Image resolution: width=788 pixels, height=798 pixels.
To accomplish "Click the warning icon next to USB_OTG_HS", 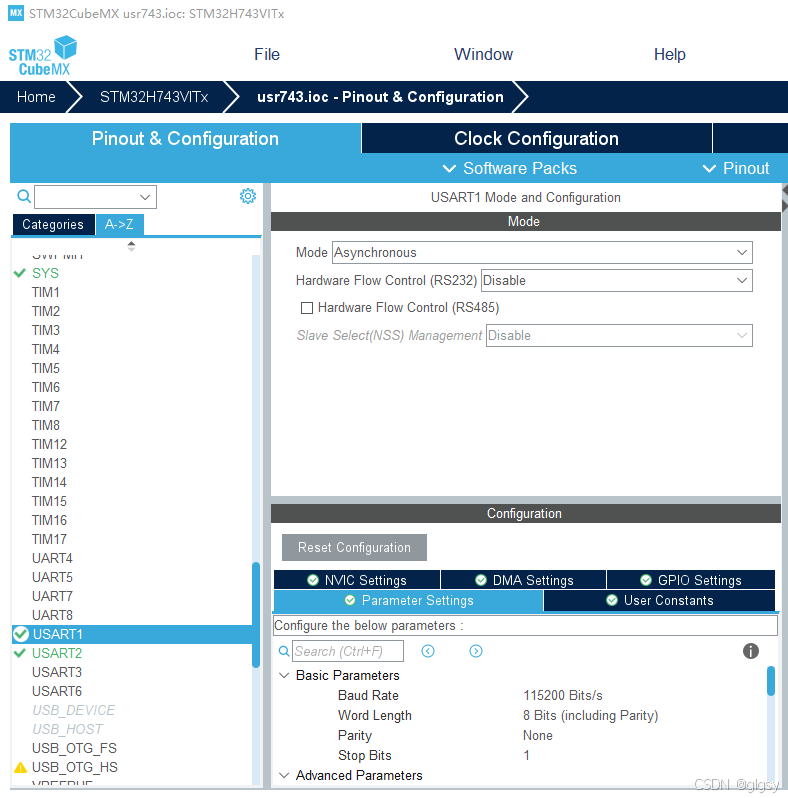I will pyautogui.click(x=20, y=767).
